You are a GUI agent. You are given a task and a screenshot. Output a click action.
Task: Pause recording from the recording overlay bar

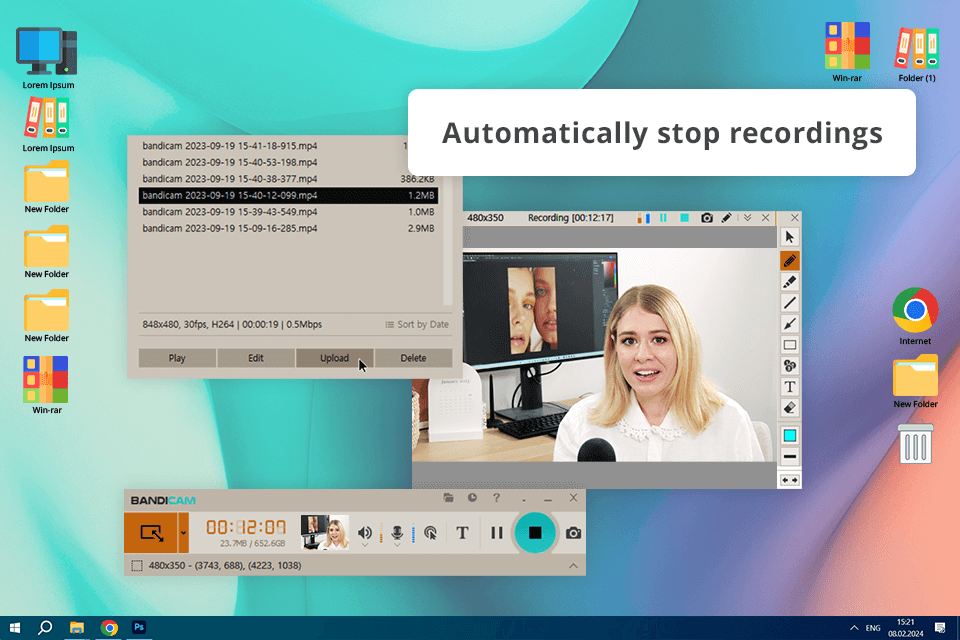663,218
